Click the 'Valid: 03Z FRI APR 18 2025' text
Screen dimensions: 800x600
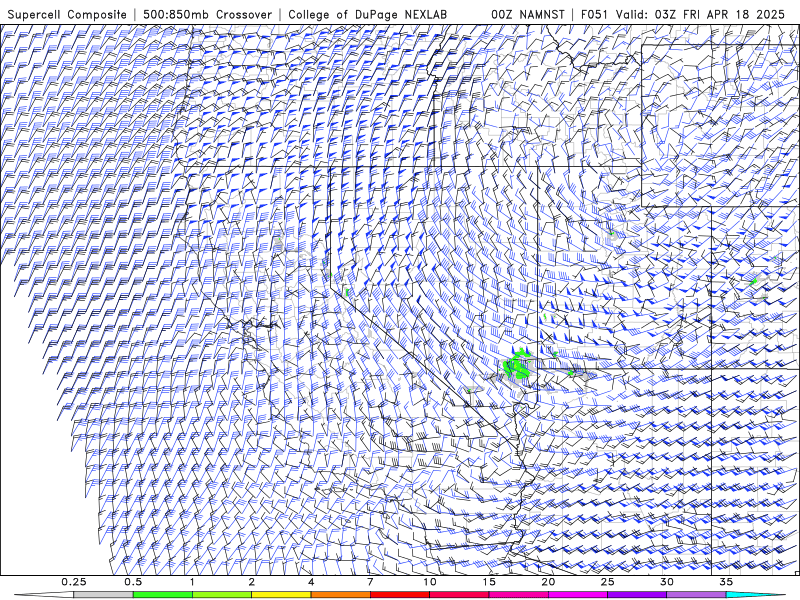(700, 15)
